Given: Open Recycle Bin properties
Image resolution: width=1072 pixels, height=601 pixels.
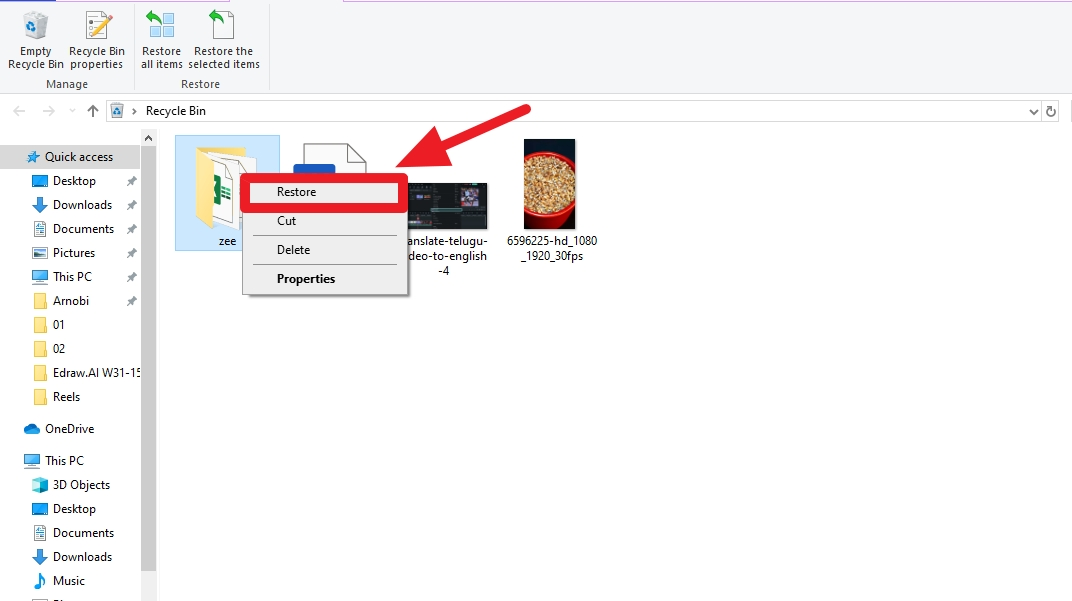Looking at the screenshot, I should pyautogui.click(x=97, y=41).
